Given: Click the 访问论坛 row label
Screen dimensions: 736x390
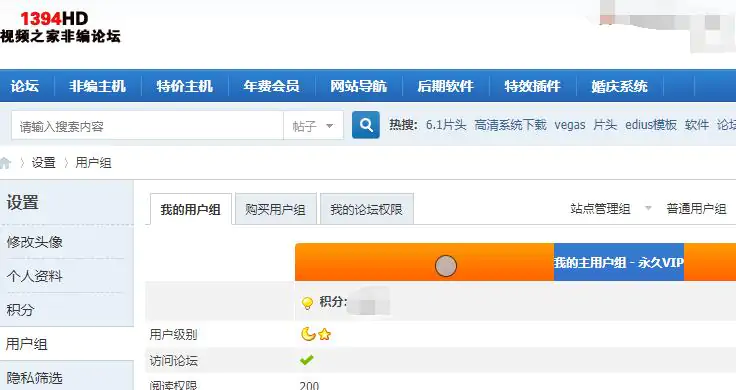Looking at the screenshot, I should tap(173, 360).
